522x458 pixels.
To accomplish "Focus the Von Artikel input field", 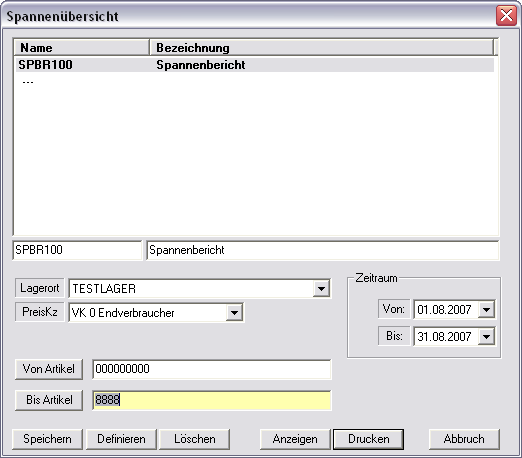I will pos(212,369).
